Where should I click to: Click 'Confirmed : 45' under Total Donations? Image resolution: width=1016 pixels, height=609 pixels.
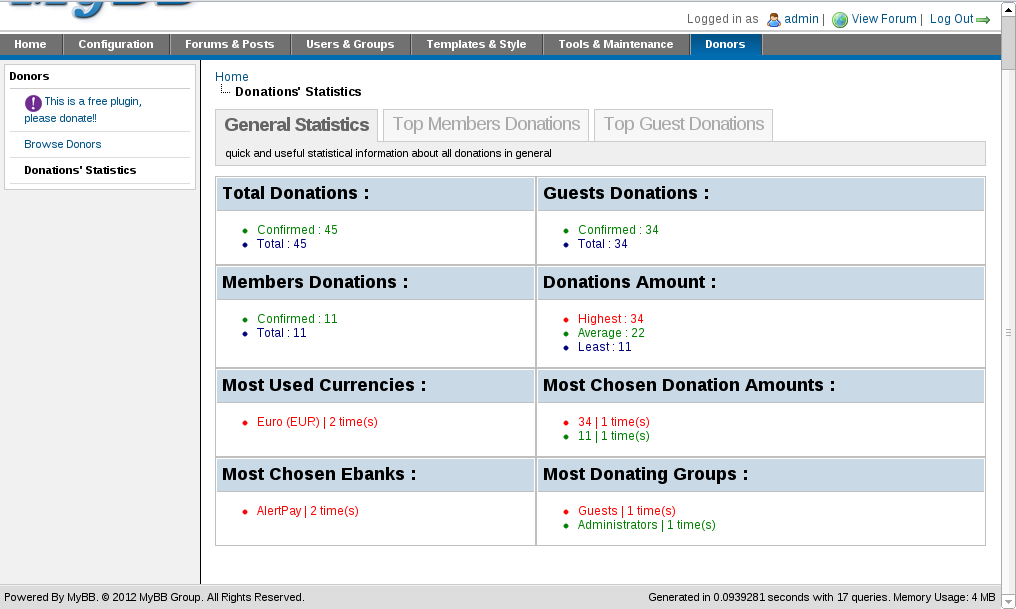[x=297, y=229]
